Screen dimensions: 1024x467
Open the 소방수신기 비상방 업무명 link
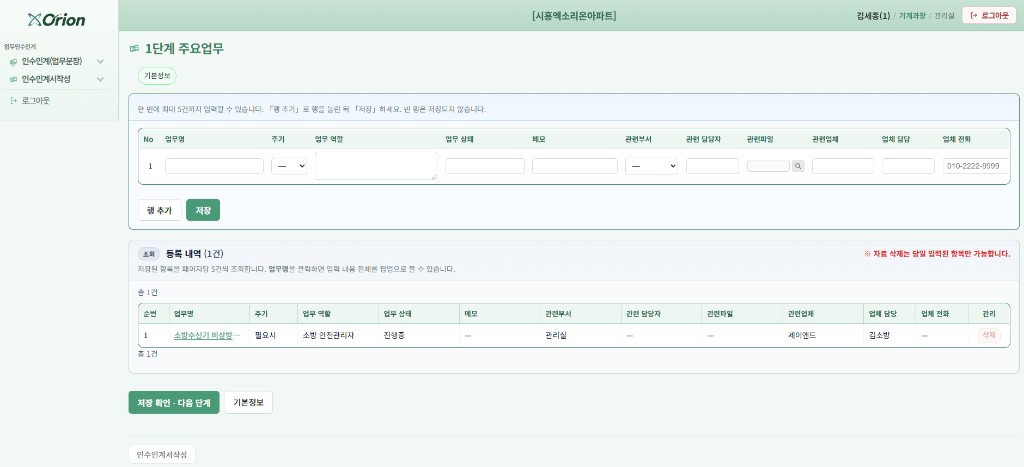[x=207, y=335]
